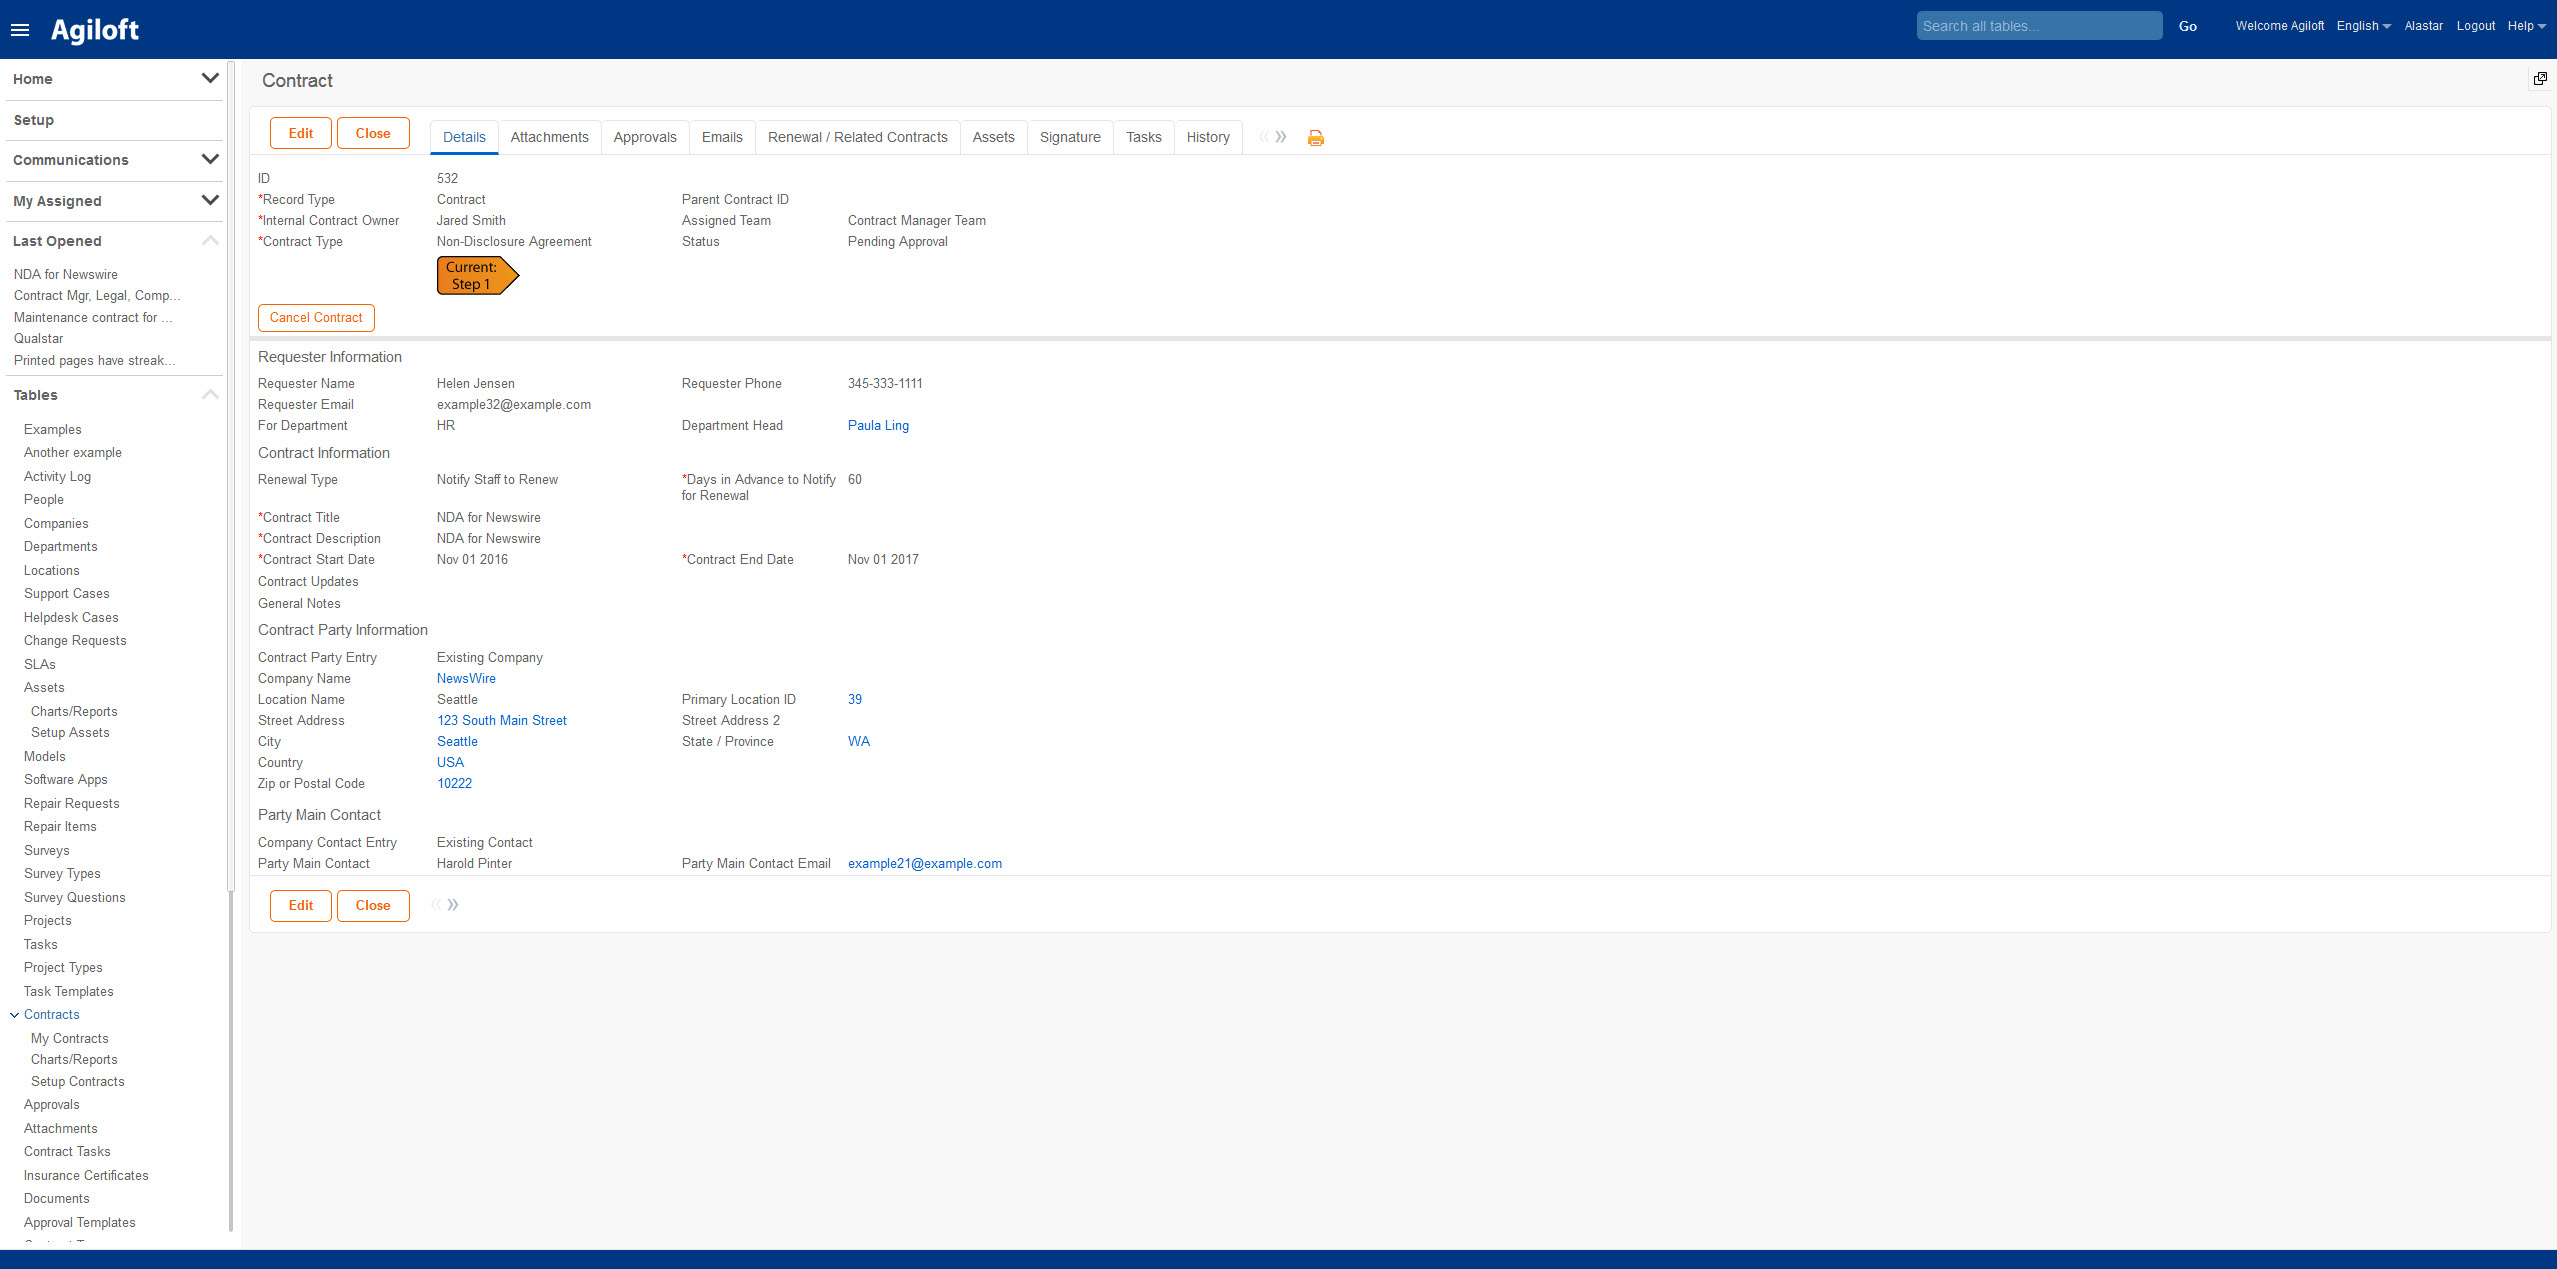Click the Search all tables field
The width and height of the screenshot is (2557, 1269).
pyautogui.click(x=2038, y=26)
